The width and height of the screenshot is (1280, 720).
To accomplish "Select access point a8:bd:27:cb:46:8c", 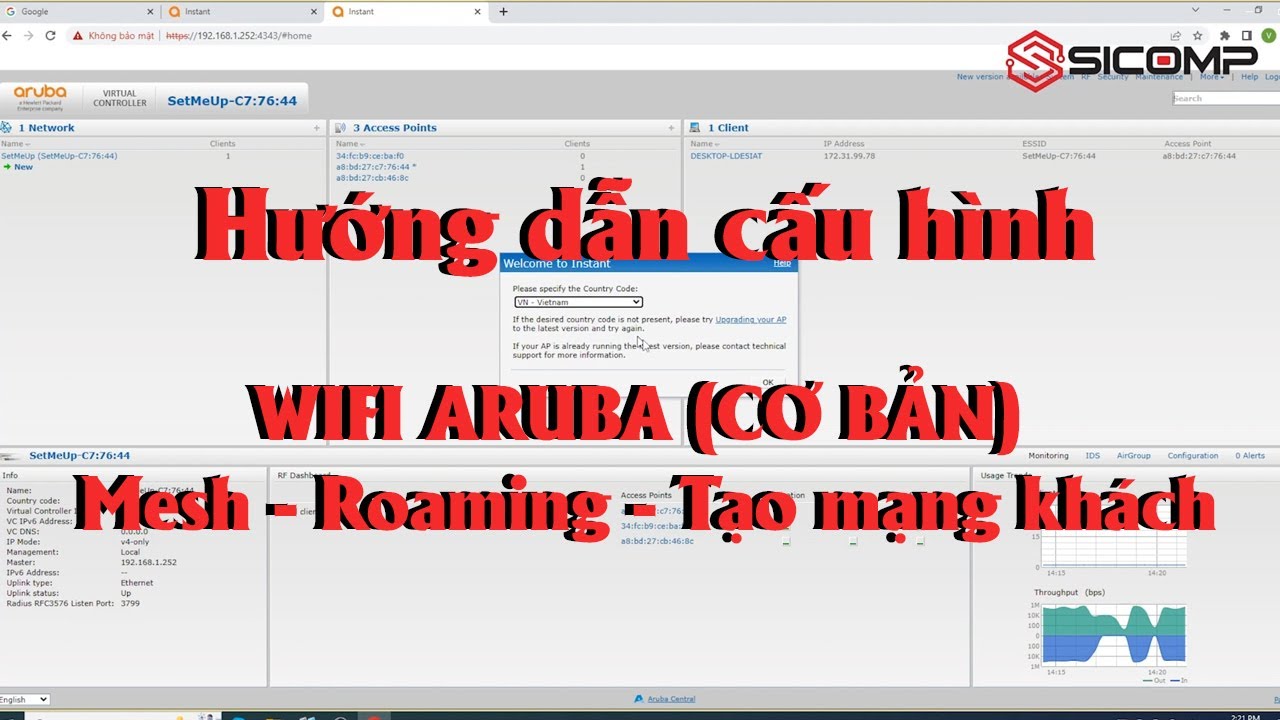I will 372,178.
